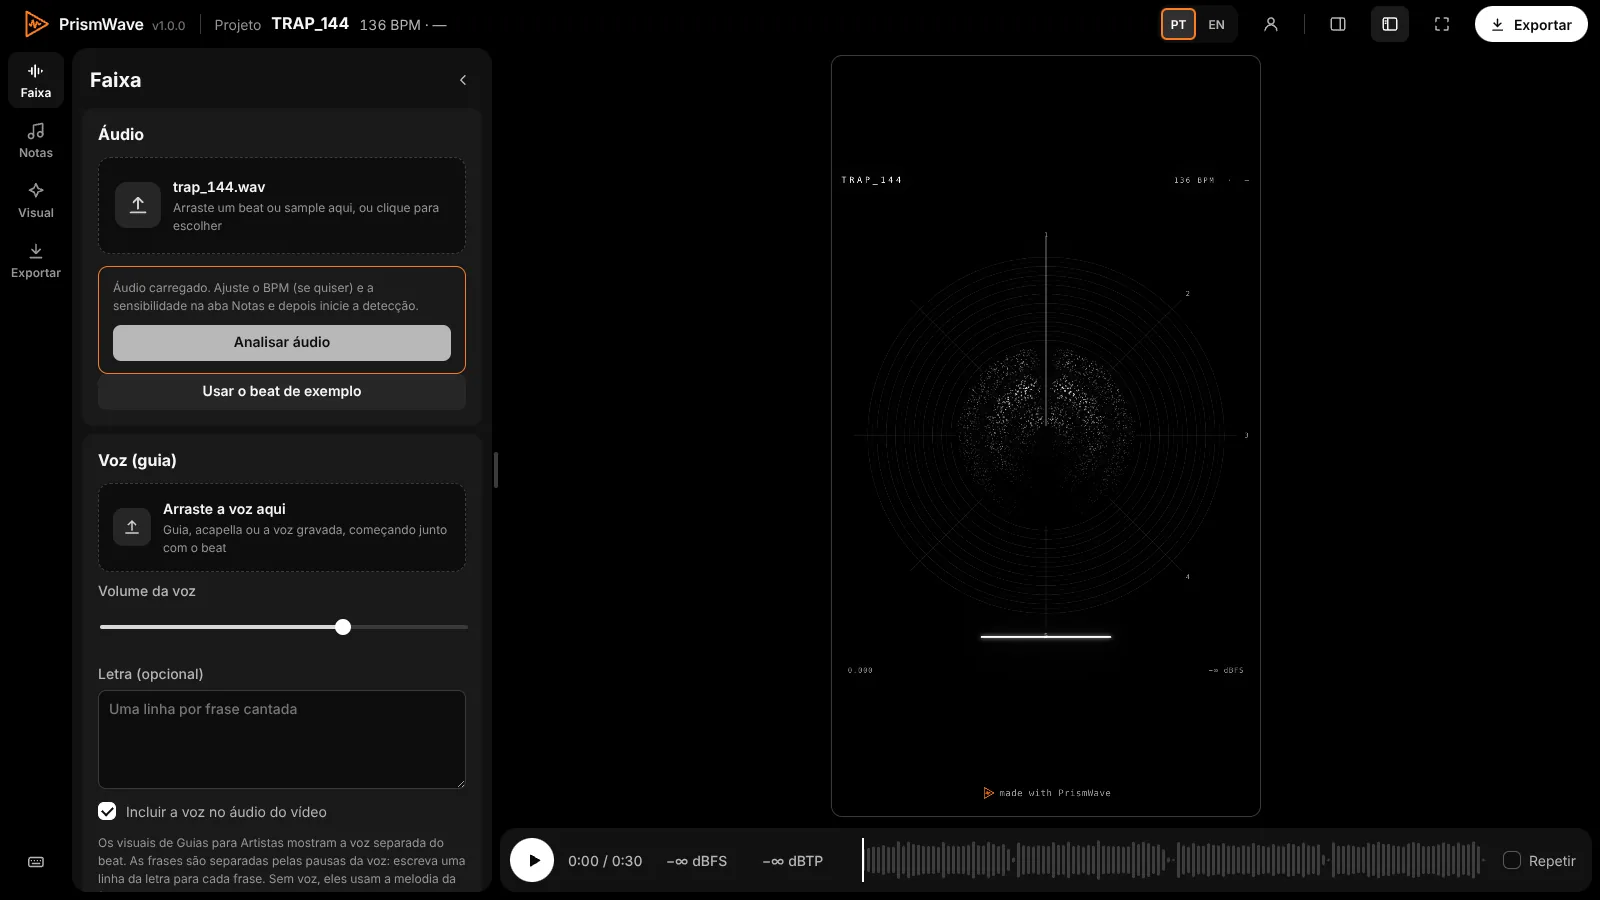Click the v1.0.0 version label

tap(168, 26)
